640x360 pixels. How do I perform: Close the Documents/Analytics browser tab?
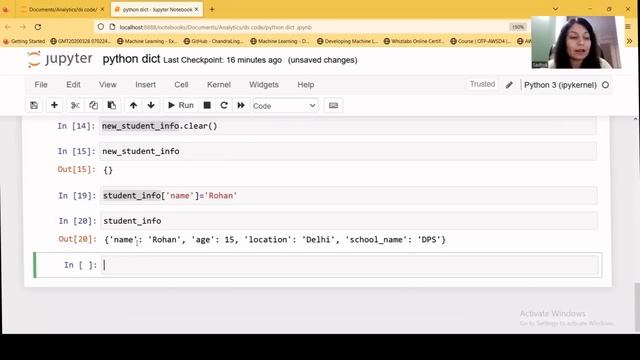(x=102, y=9)
